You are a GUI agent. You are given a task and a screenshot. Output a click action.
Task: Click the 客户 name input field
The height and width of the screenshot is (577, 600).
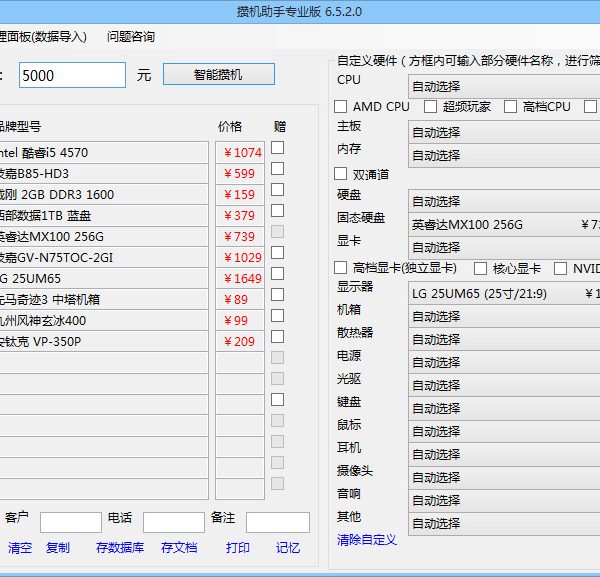coord(70,522)
